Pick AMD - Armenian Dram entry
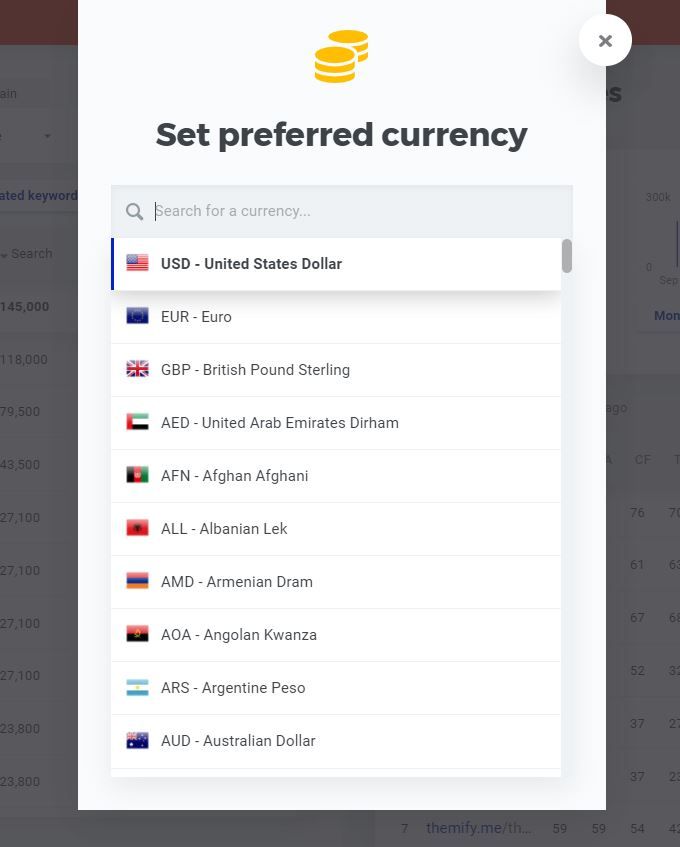The image size is (680, 847). coord(336,582)
